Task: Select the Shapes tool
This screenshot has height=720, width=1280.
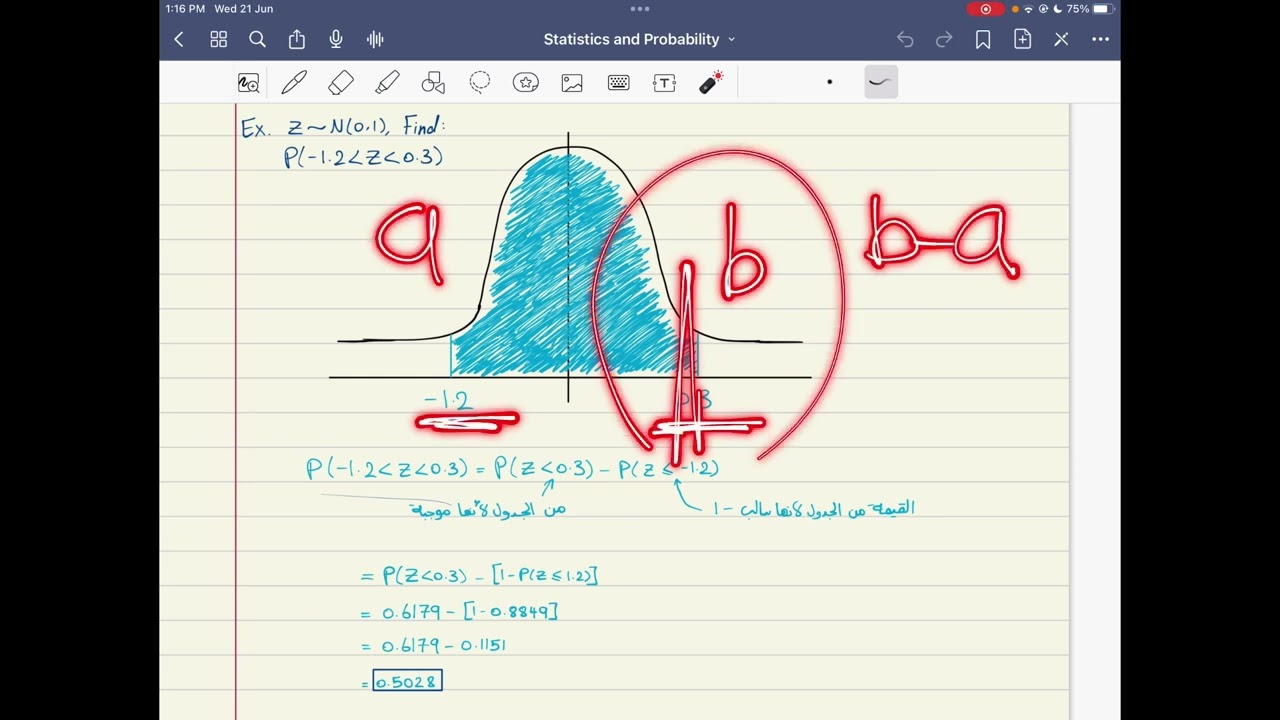Action: (433, 83)
